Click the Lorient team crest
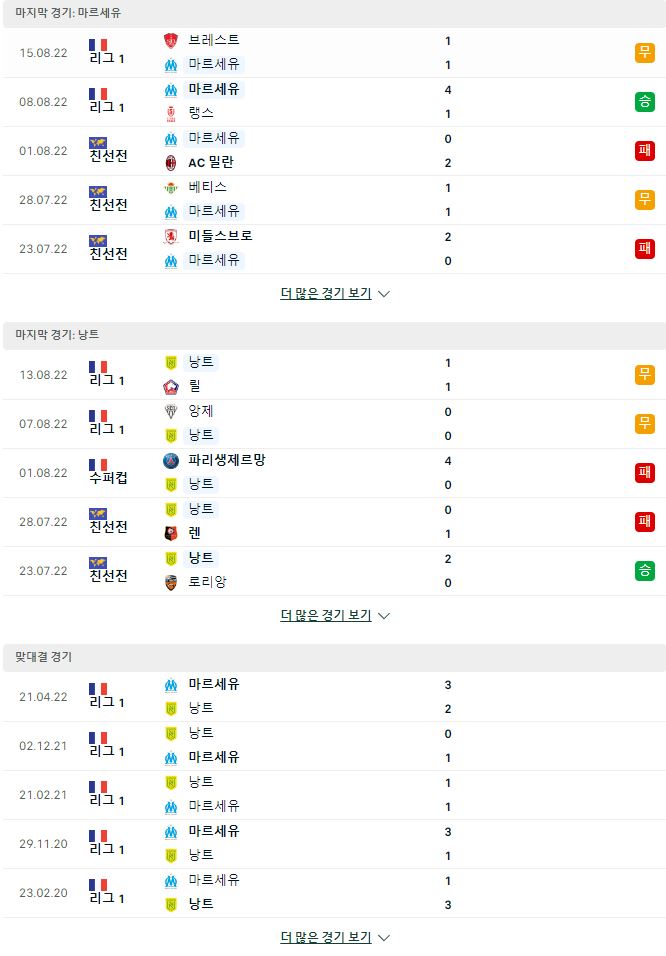Viewport: 666px width, 956px height. click(x=171, y=583)
